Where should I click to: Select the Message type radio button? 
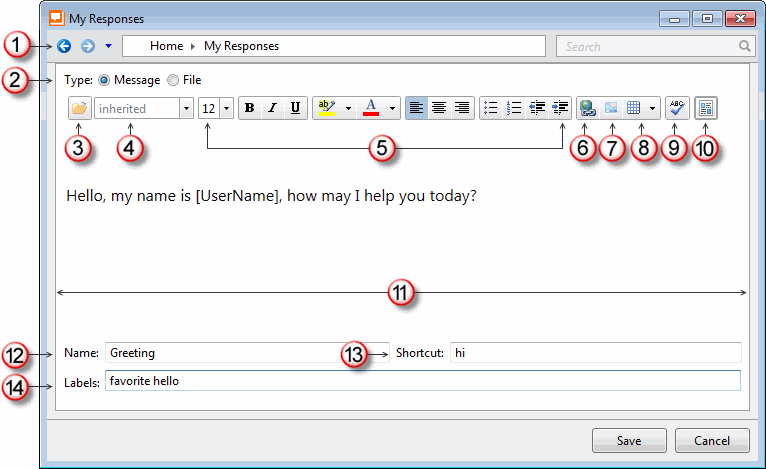tap(104, 80)
